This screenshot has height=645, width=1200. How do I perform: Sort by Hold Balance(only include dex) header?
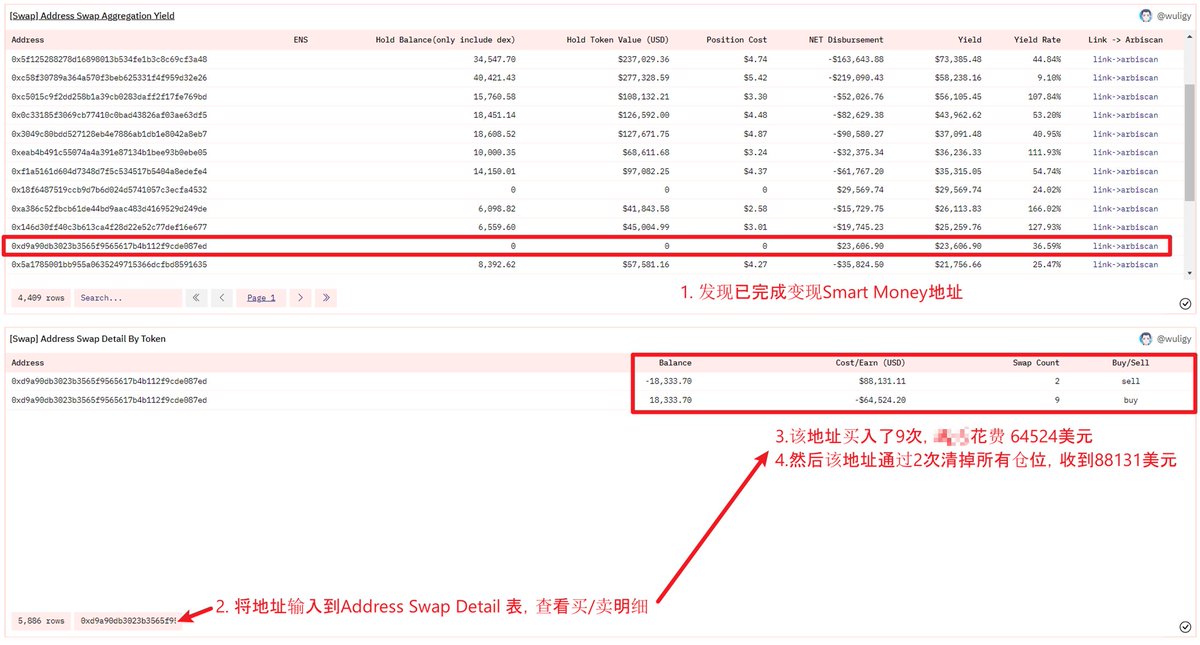(x=446, y=40)
